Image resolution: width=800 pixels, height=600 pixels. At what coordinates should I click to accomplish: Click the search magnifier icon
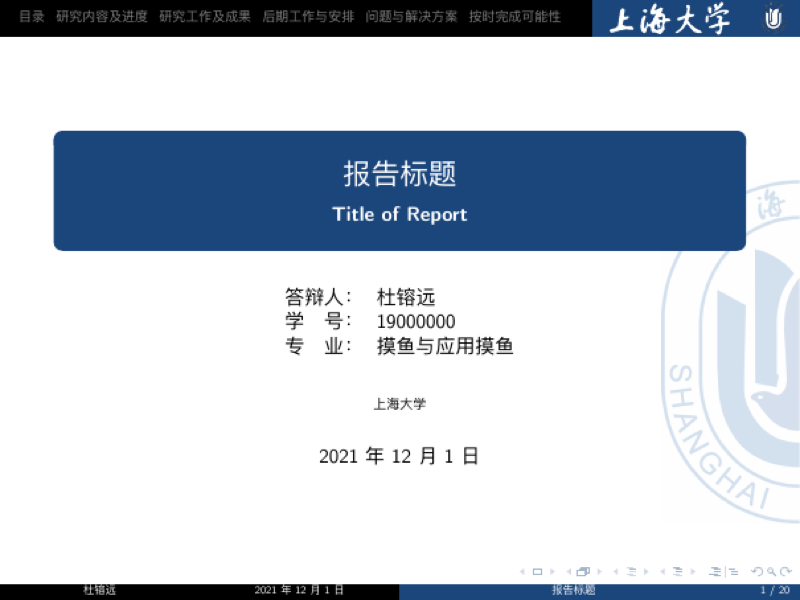tap(772, 572)
